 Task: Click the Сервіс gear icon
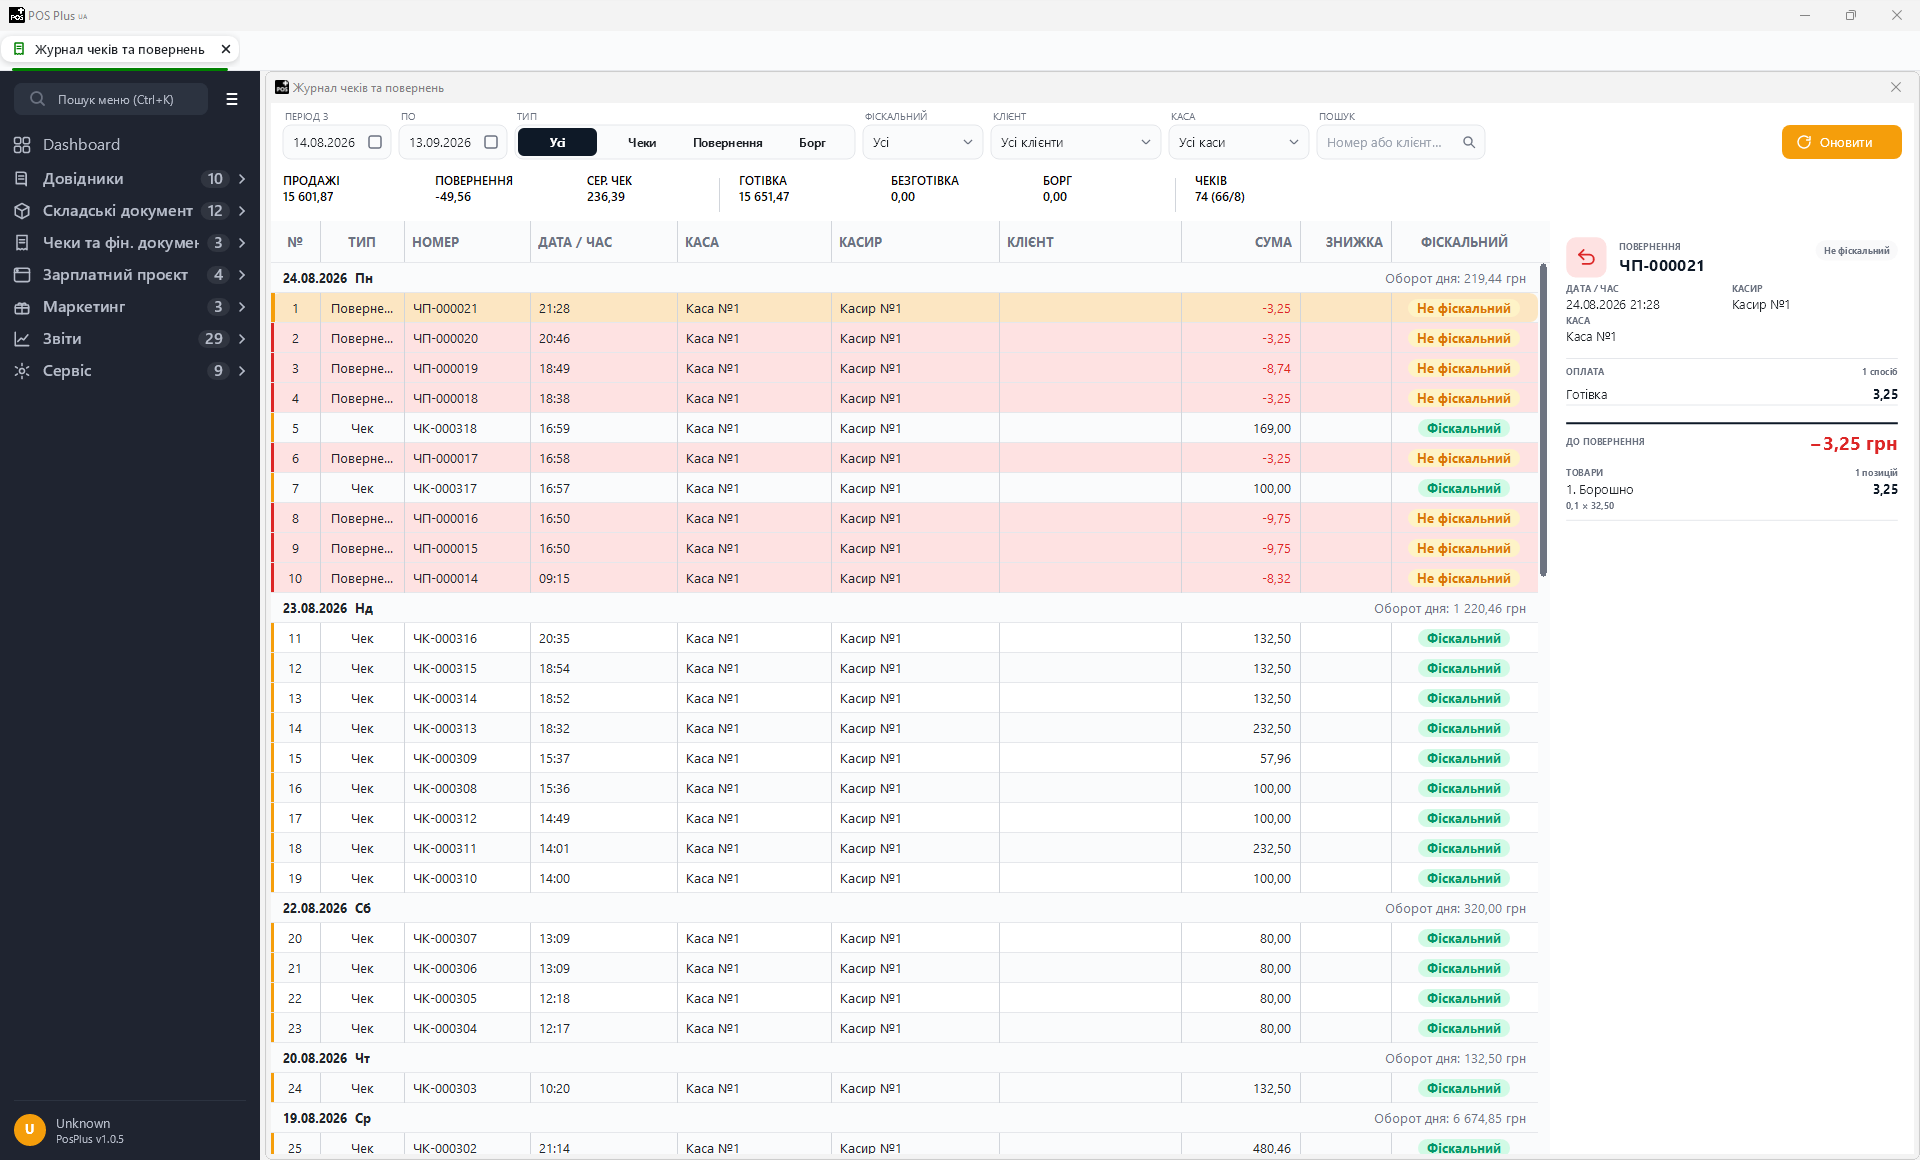pyautogui.click(x=22, y=371)
